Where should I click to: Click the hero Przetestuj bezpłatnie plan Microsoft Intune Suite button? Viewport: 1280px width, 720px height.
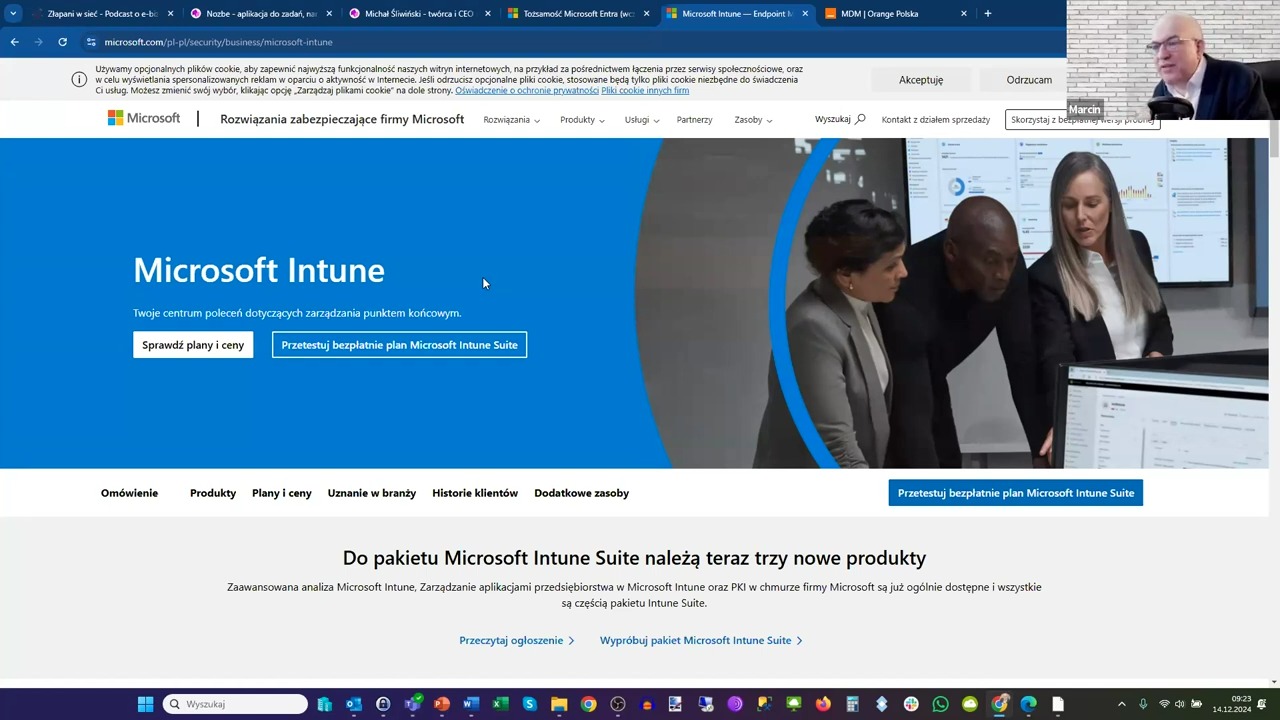[x=399, y=345]
